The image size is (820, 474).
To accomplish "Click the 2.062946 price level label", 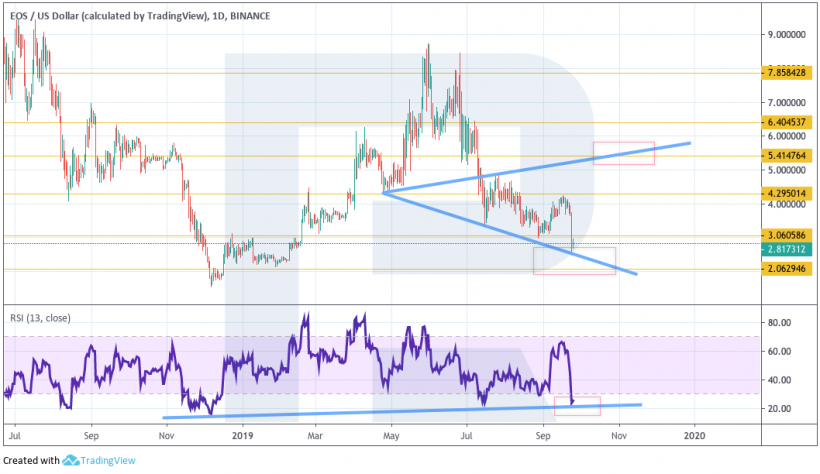I will tap(784, 270).
